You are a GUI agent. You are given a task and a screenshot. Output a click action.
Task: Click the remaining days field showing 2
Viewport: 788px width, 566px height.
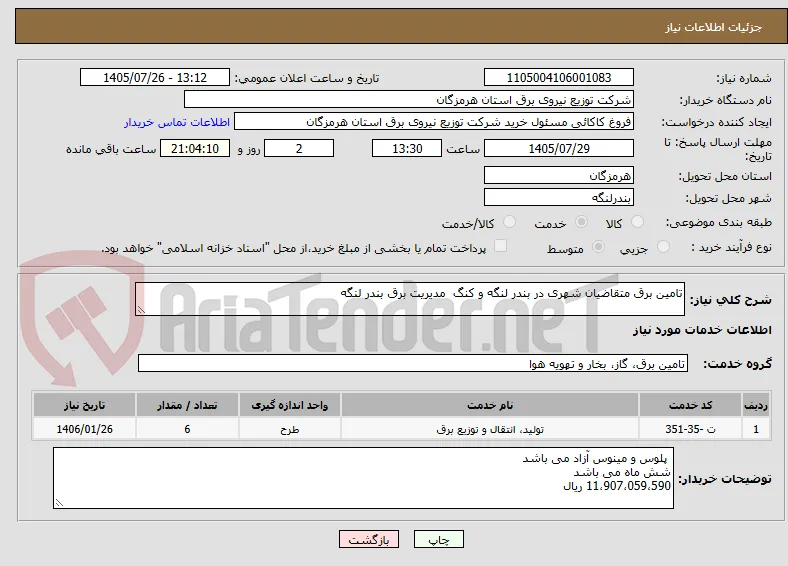299,148
